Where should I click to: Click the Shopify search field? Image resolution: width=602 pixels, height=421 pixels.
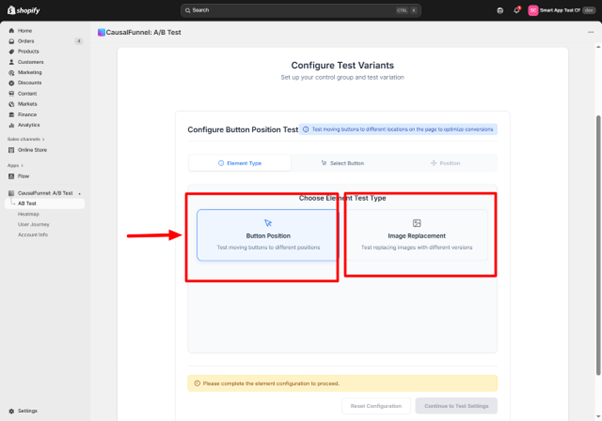(300, 10)
